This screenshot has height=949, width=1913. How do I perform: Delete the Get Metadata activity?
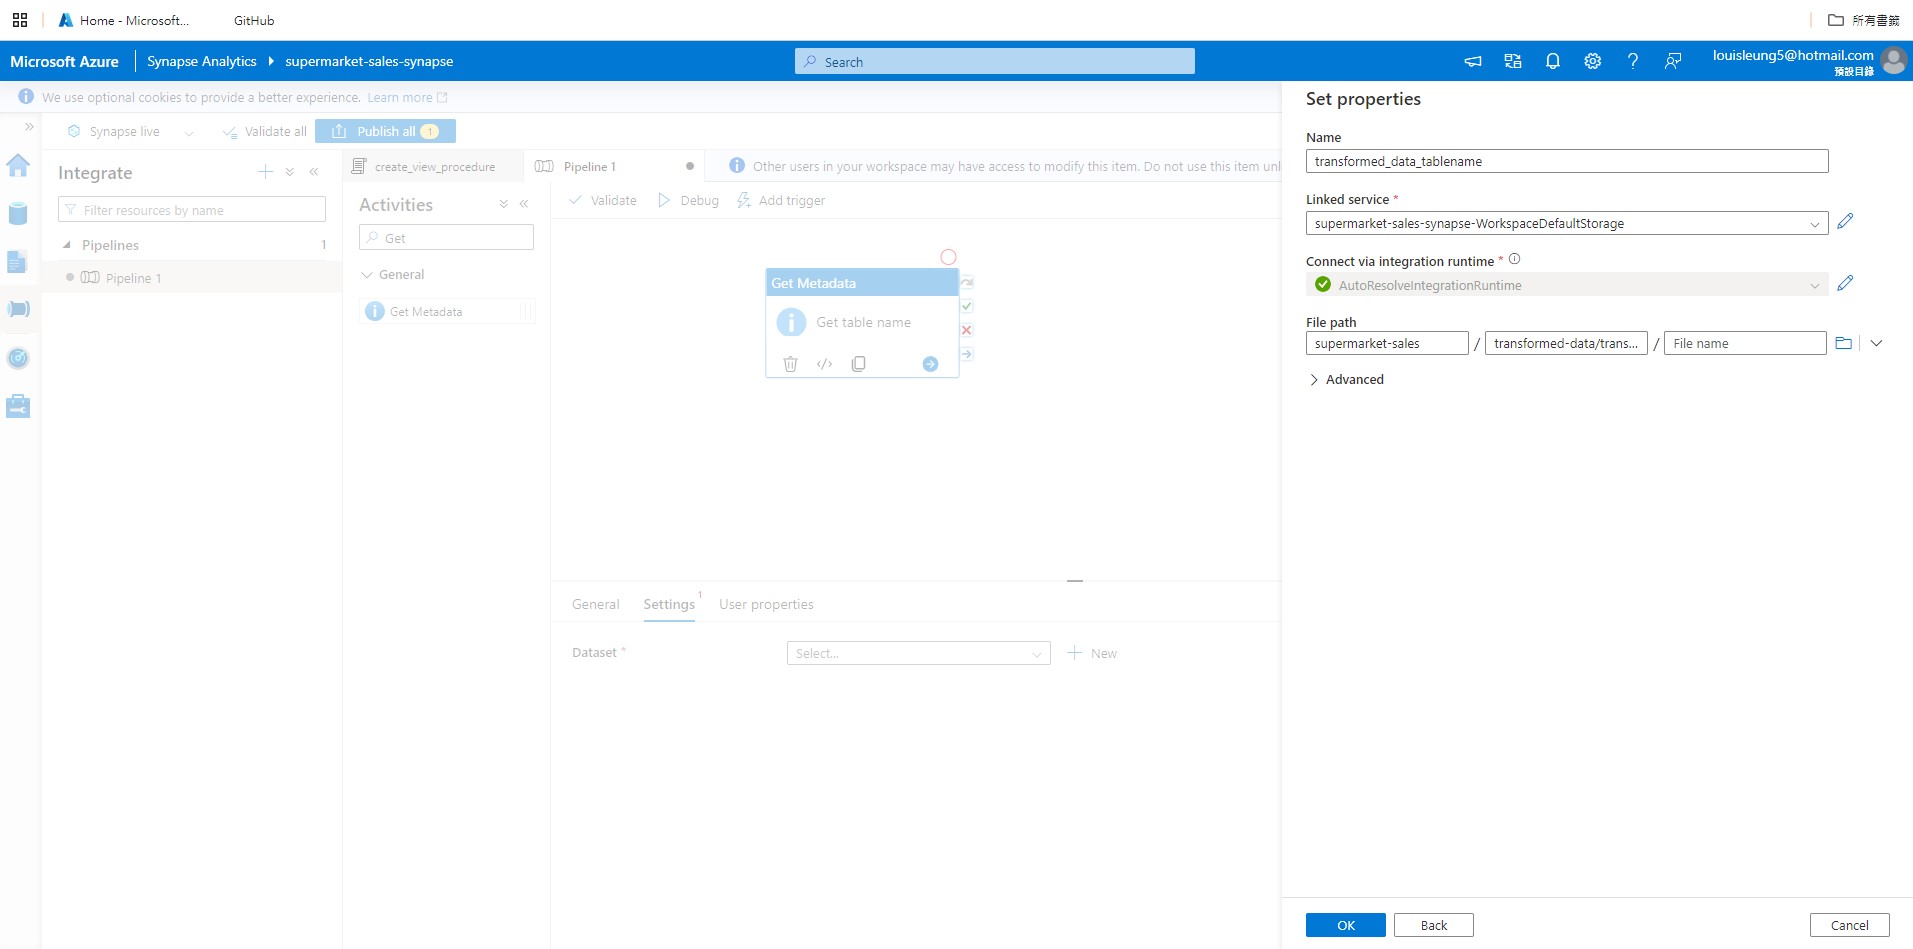coord(790,363)
